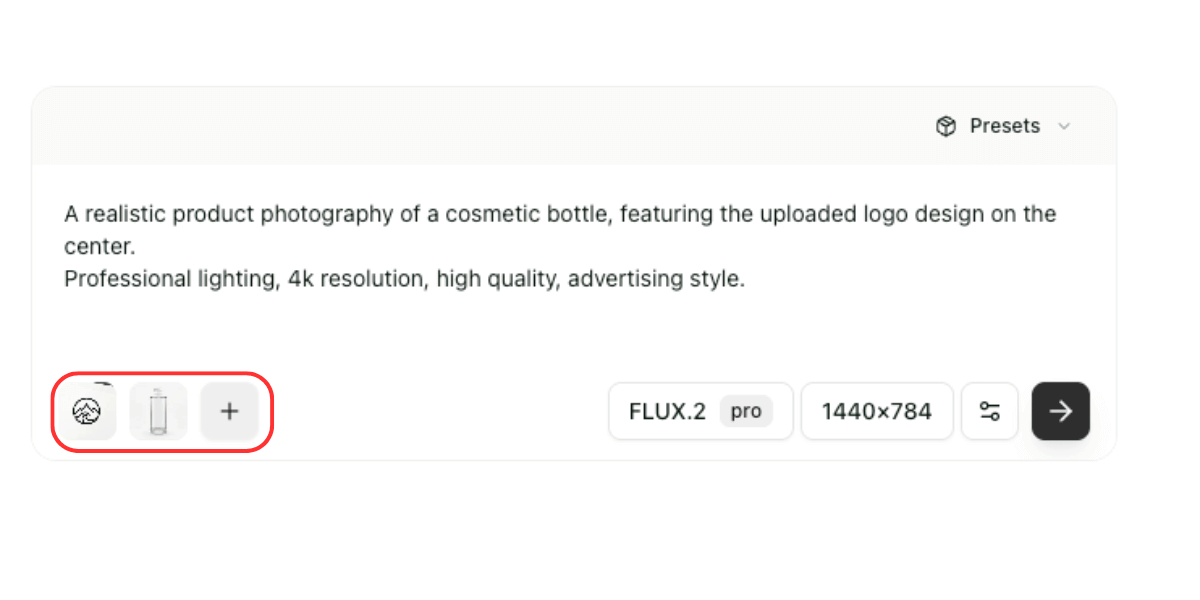Open the Presets dropdown label
Image resolution: width=1200 pixels, height=600 pixels.
(1004, 126)
